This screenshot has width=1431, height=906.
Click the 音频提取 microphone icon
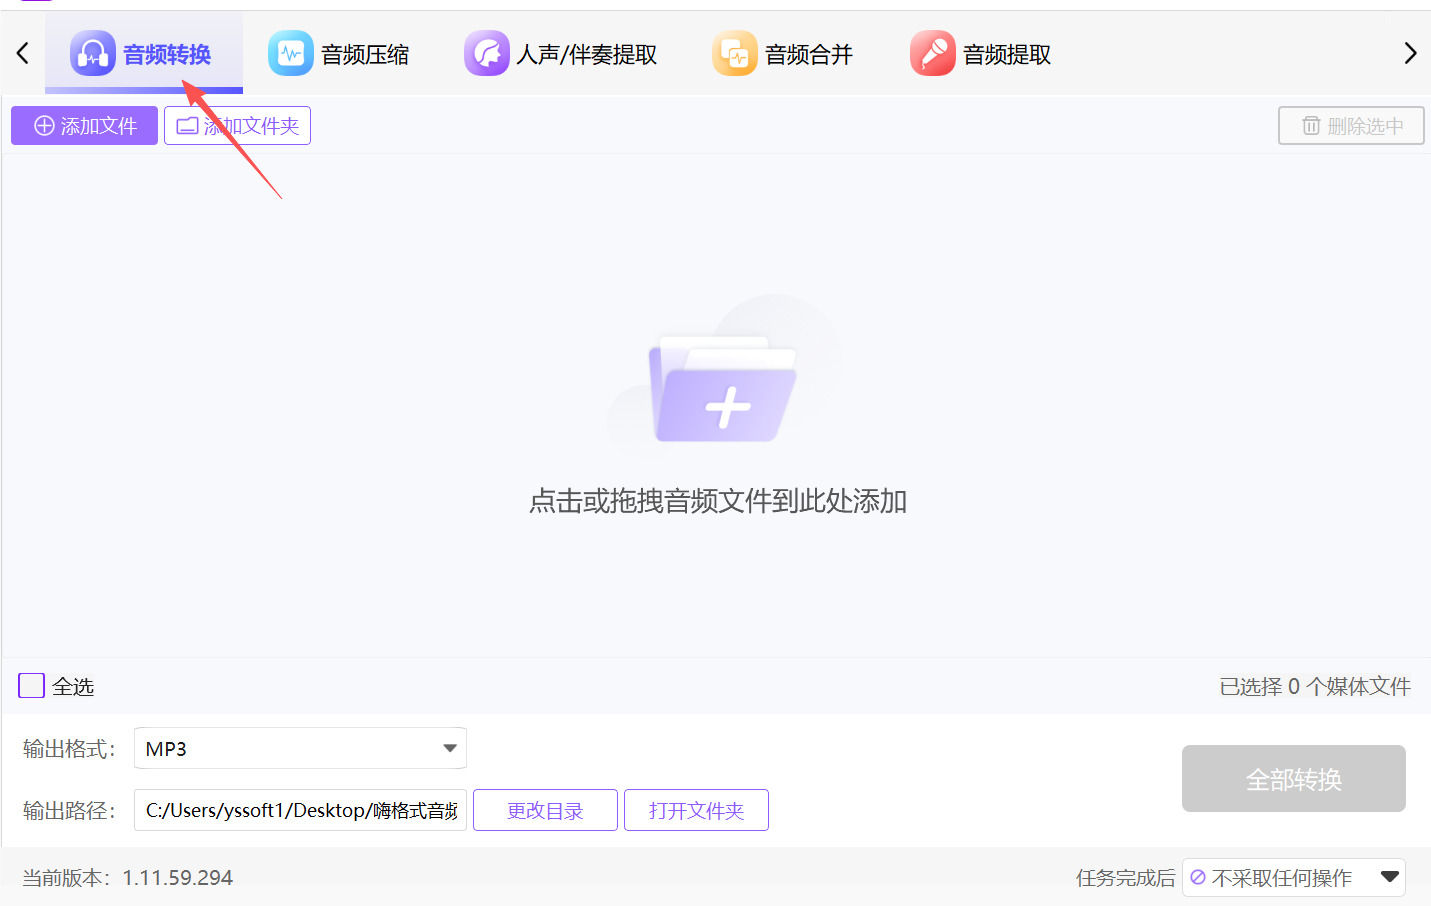click(933, 54)
